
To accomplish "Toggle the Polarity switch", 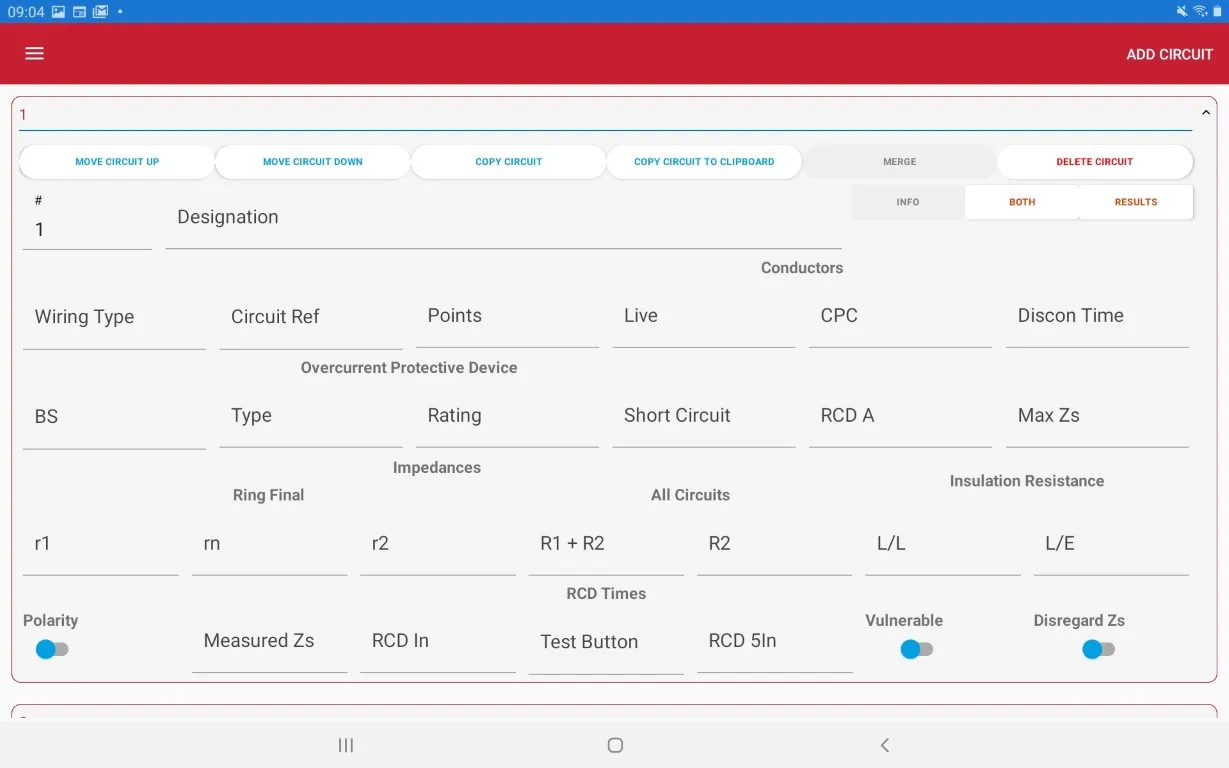I will coord(52,649).
